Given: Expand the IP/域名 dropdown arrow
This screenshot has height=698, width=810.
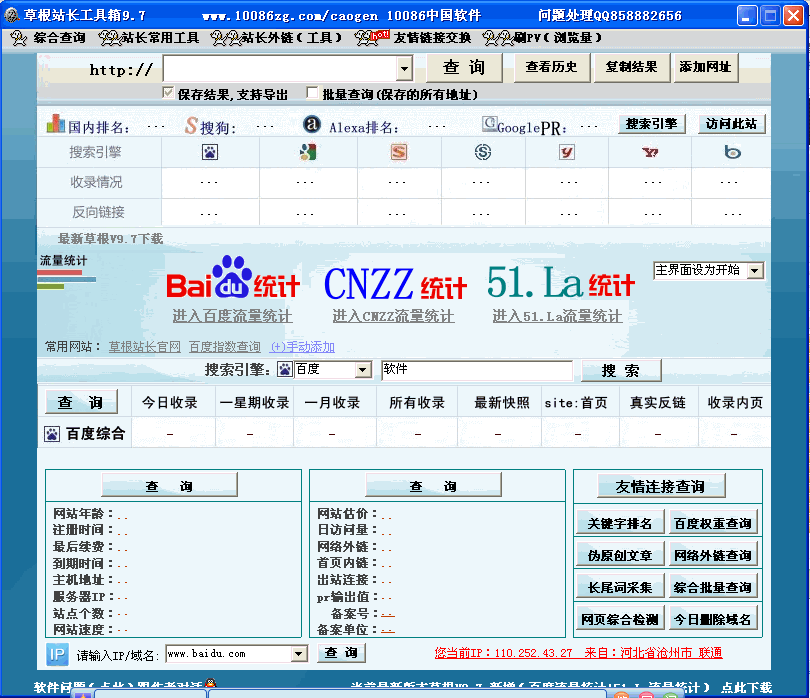Looking at the screenshot, I should [x=298, y=654].
